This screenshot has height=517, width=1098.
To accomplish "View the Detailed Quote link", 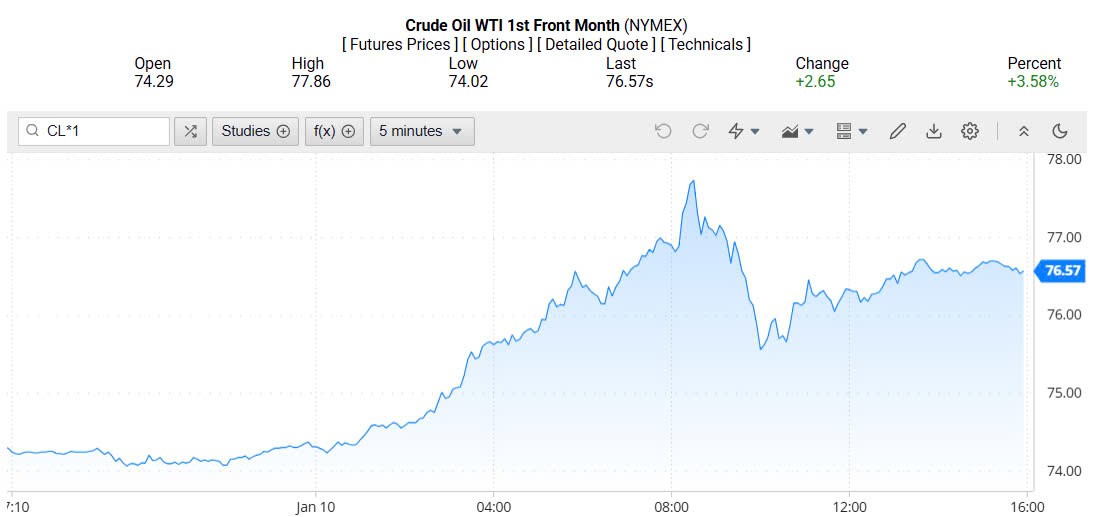I will coord(597,44).
